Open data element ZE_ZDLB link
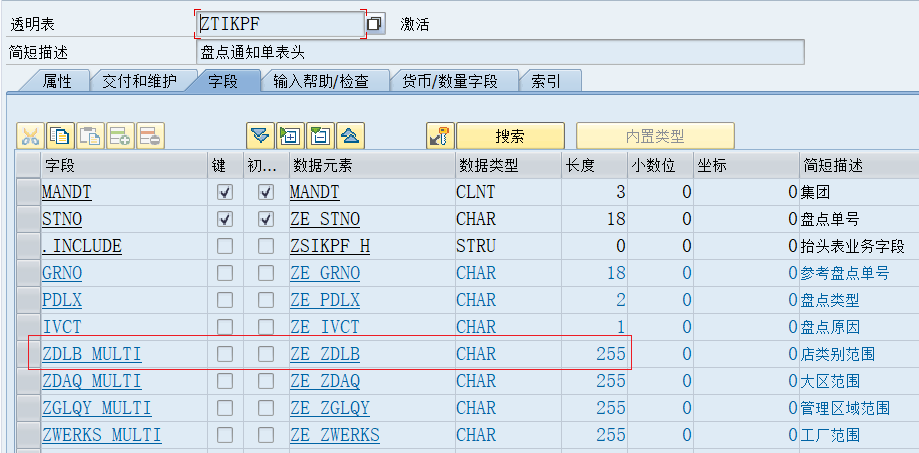The height and width of the screenshot is (453, 919). (325, 354)
